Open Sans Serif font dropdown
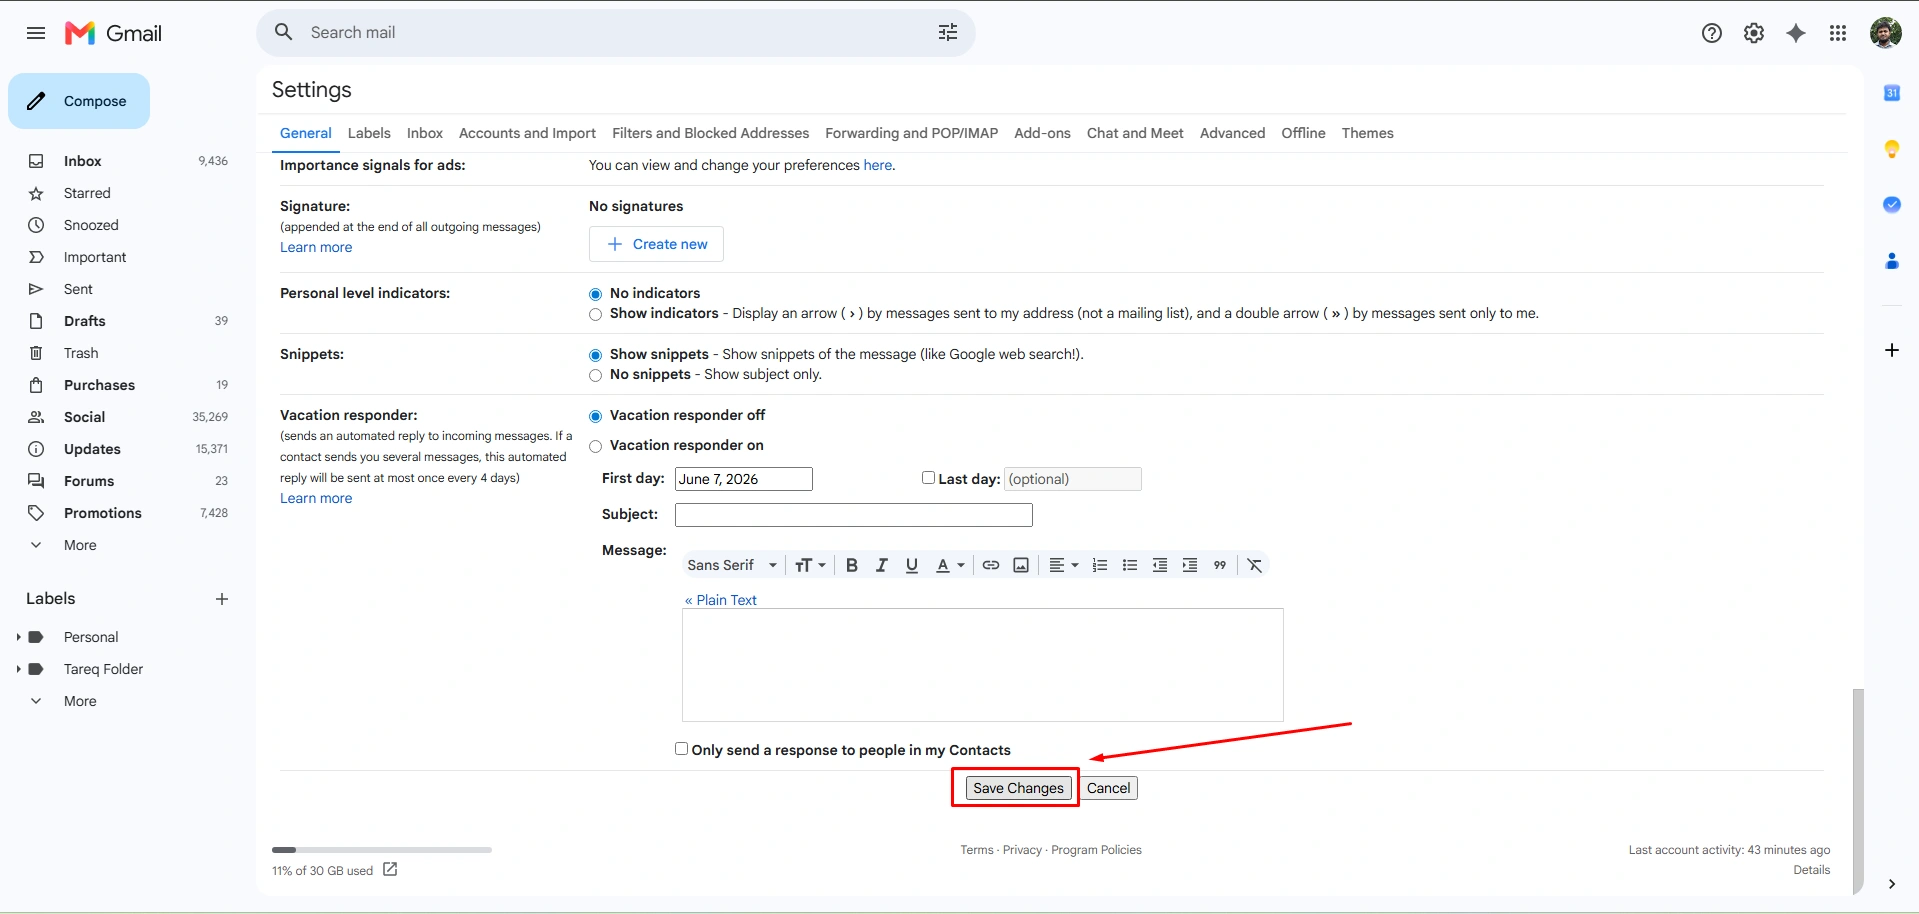Image resolution: width=1919 pixels, height=914 pixels. (732, 565)
